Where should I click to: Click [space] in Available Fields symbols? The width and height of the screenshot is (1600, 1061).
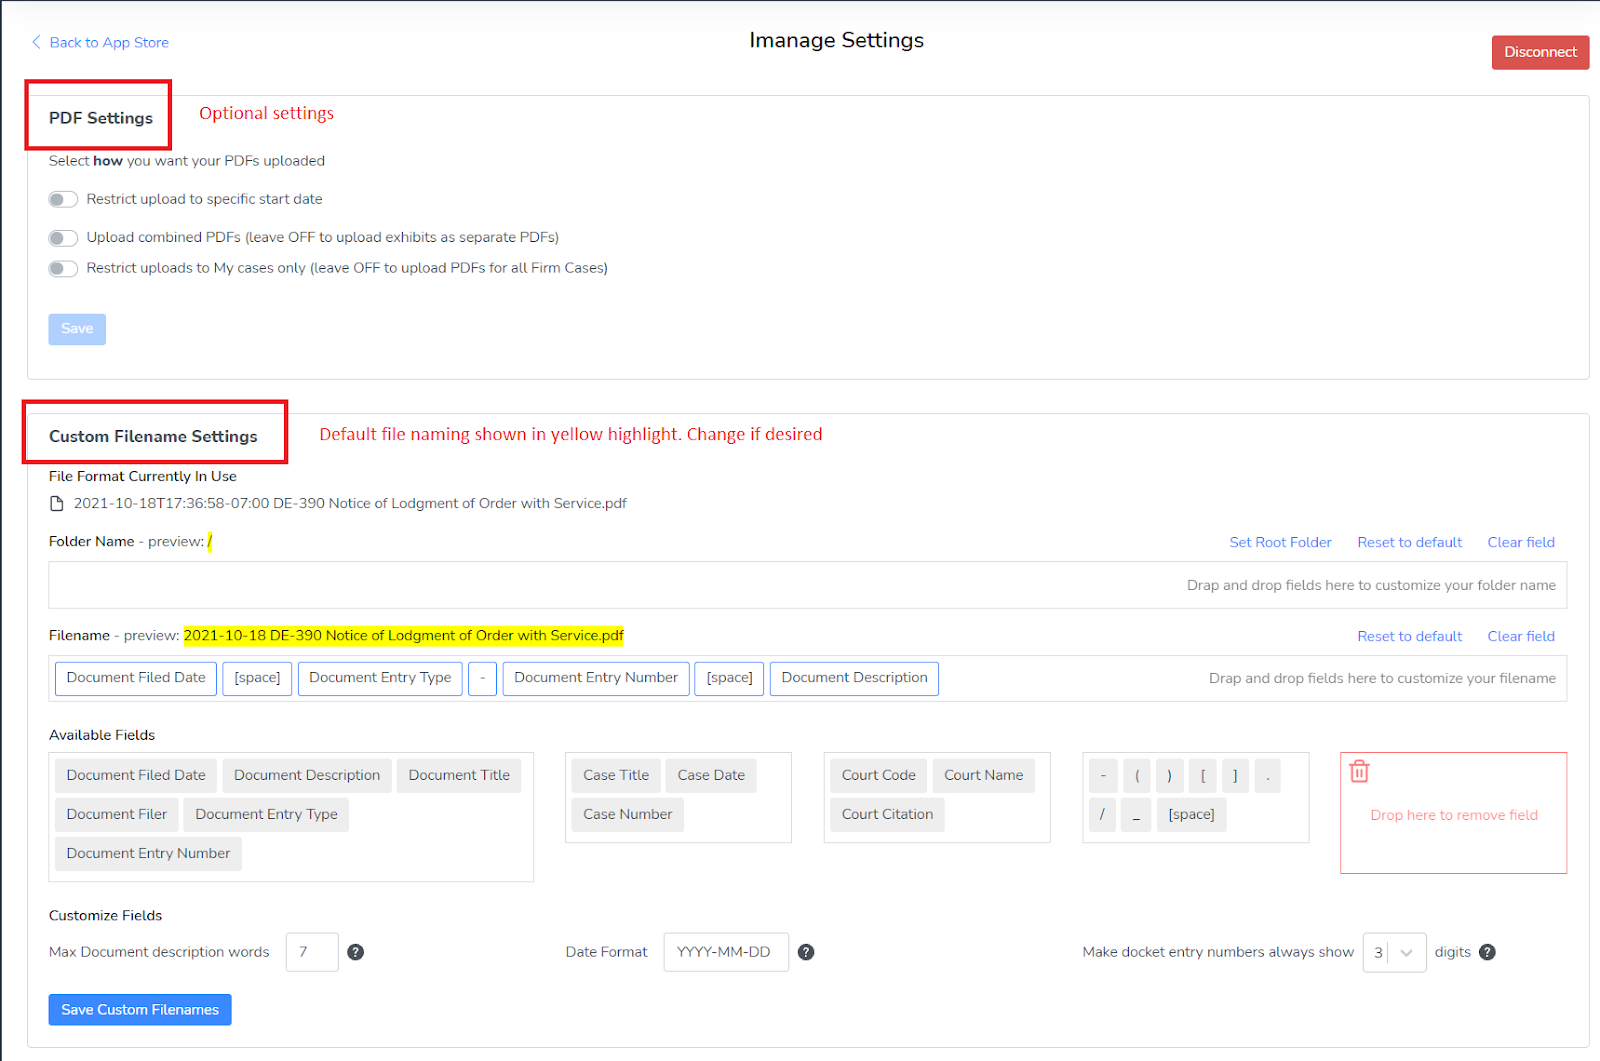coord(1191,814)
